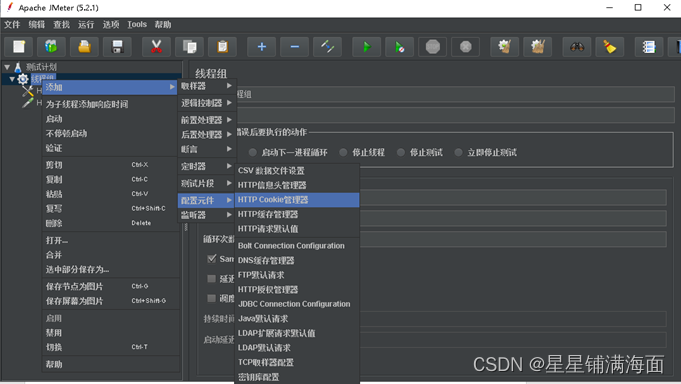Collapse the 线程组 tree node arrow
The image size is (681, 384).
(12, 79)
